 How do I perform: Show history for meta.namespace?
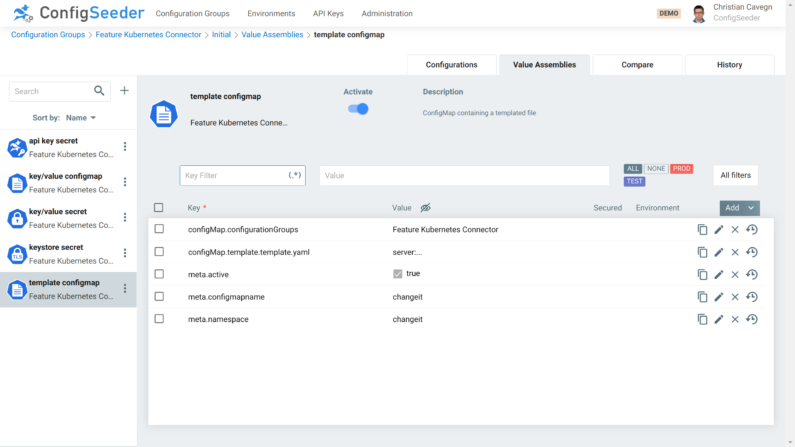[752, 319]
